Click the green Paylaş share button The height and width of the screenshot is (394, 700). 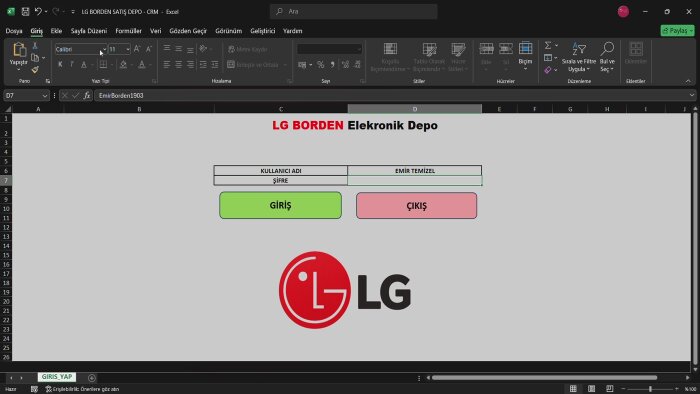[678, 30]
